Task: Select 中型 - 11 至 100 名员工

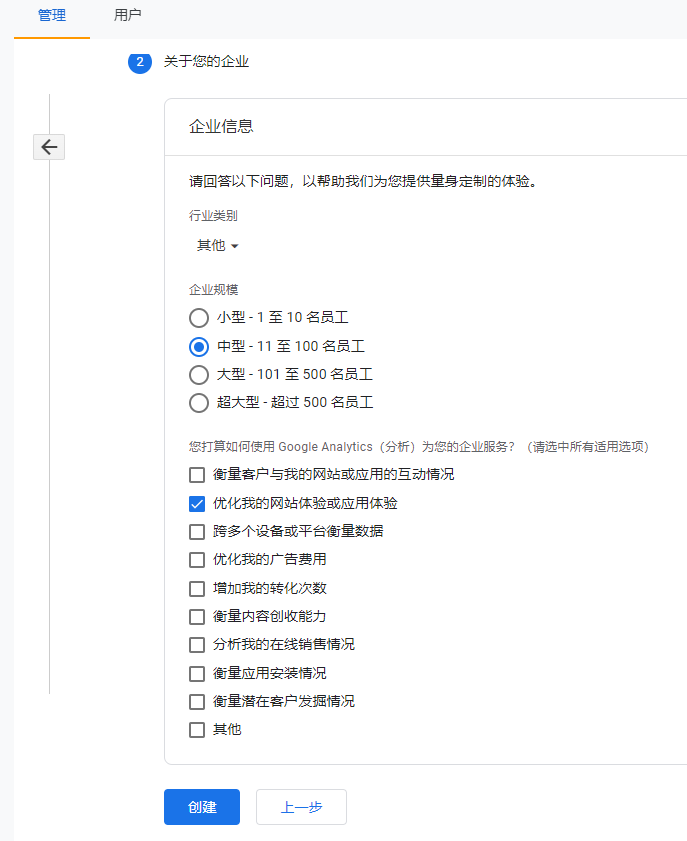Action: click(x=198, y=346)
